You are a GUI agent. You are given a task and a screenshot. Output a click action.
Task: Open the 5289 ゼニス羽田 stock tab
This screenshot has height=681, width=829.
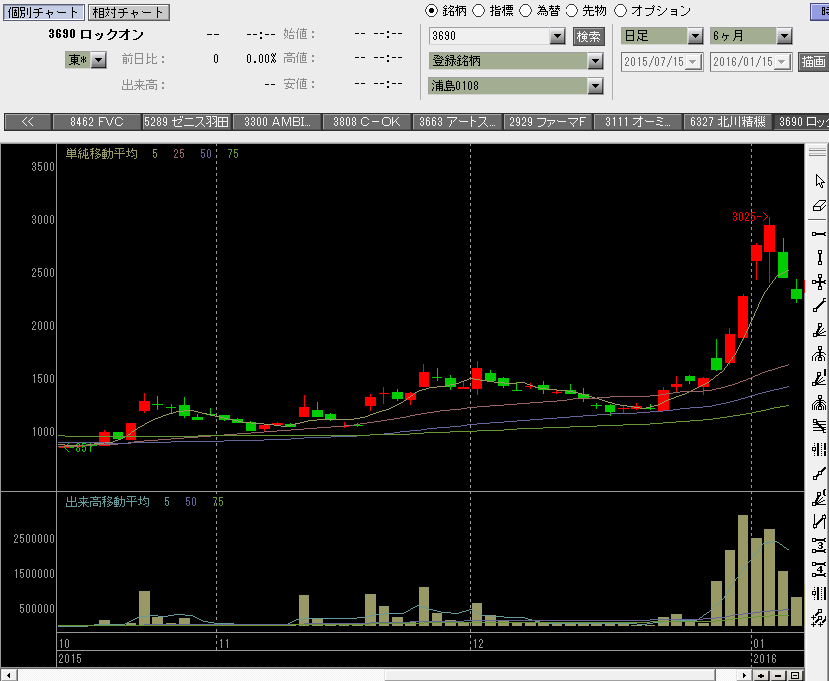(x=187, y=122)
